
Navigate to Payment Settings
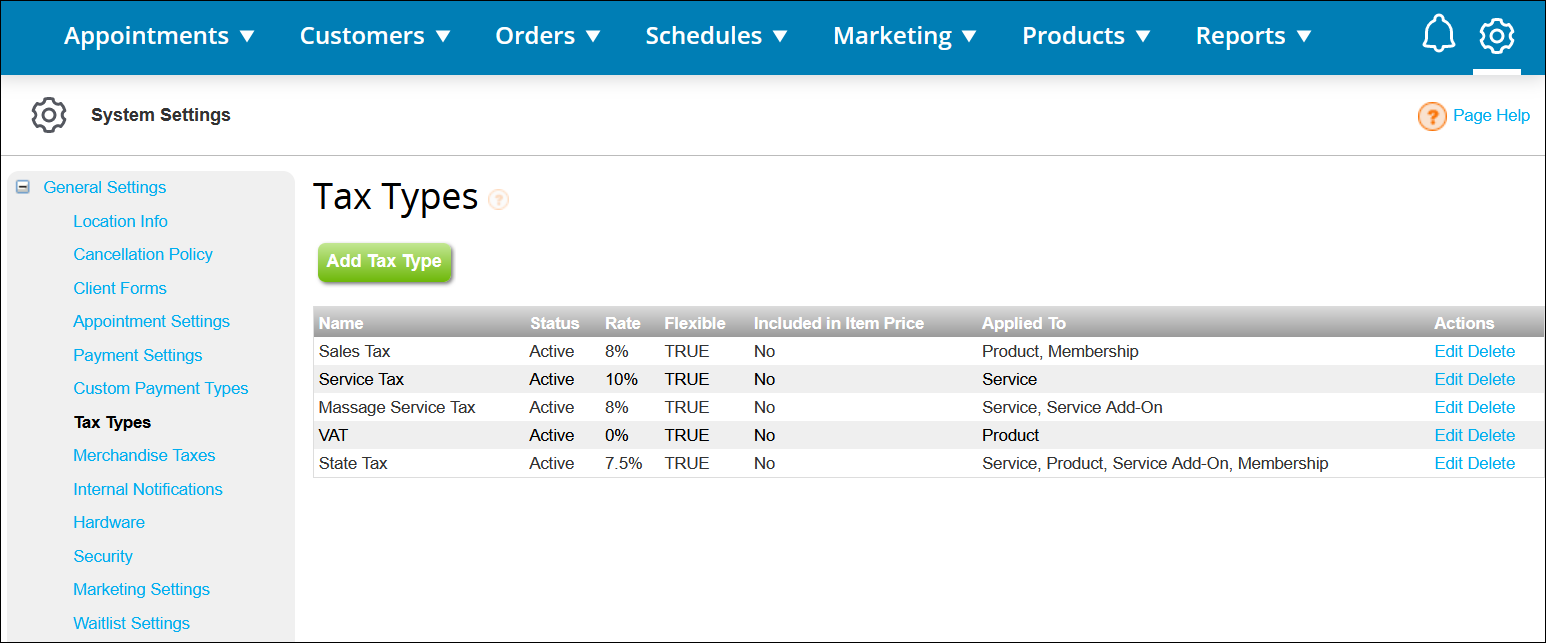(138, 355)
